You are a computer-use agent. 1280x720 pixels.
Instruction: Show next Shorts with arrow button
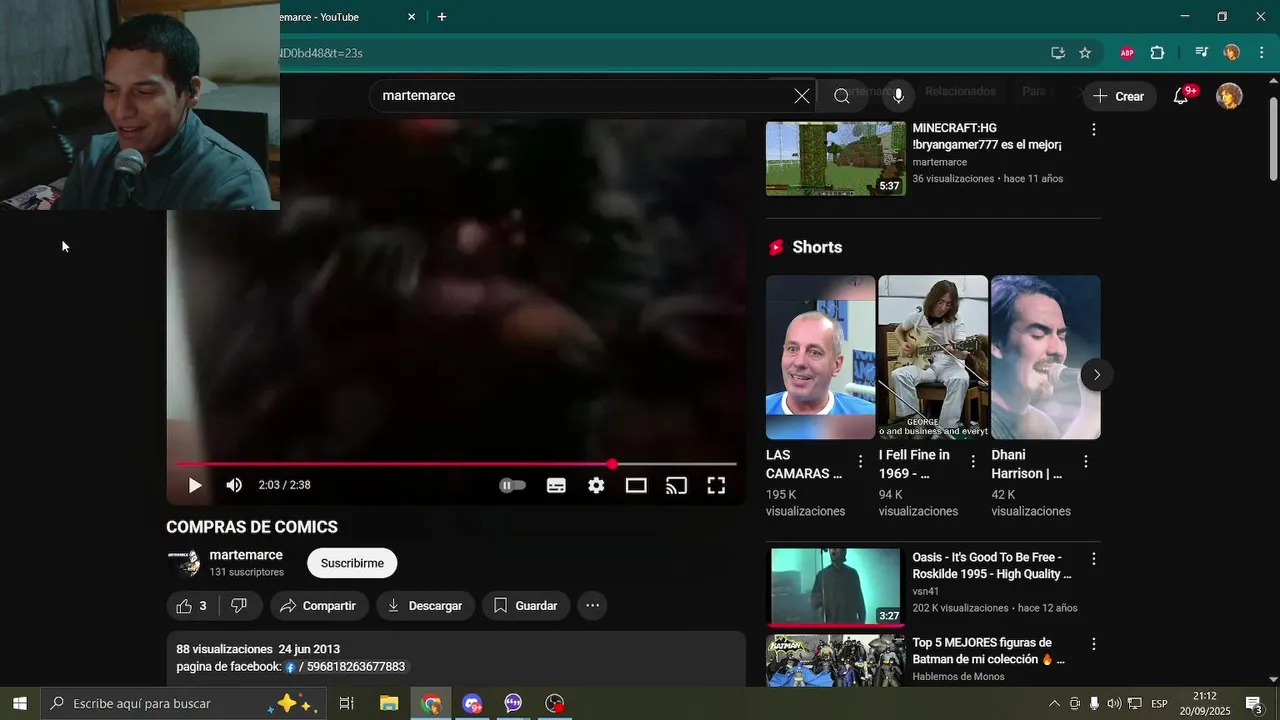point(1096,375)
